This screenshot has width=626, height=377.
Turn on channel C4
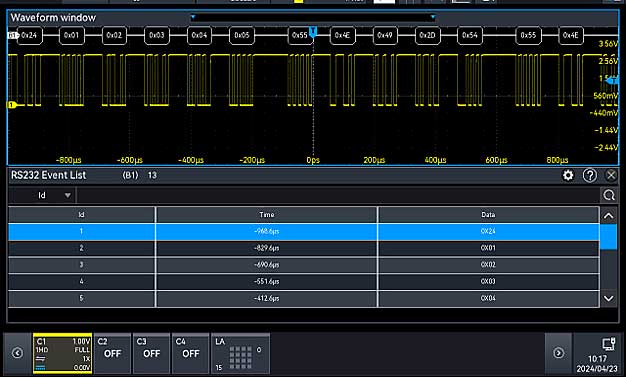(190, 353)
